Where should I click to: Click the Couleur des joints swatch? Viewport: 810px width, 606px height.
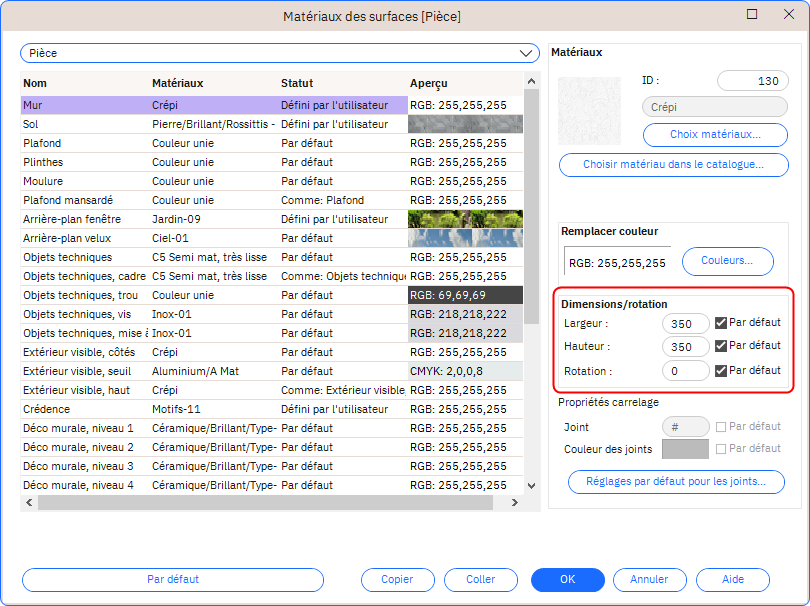click(x=685, y=449)
